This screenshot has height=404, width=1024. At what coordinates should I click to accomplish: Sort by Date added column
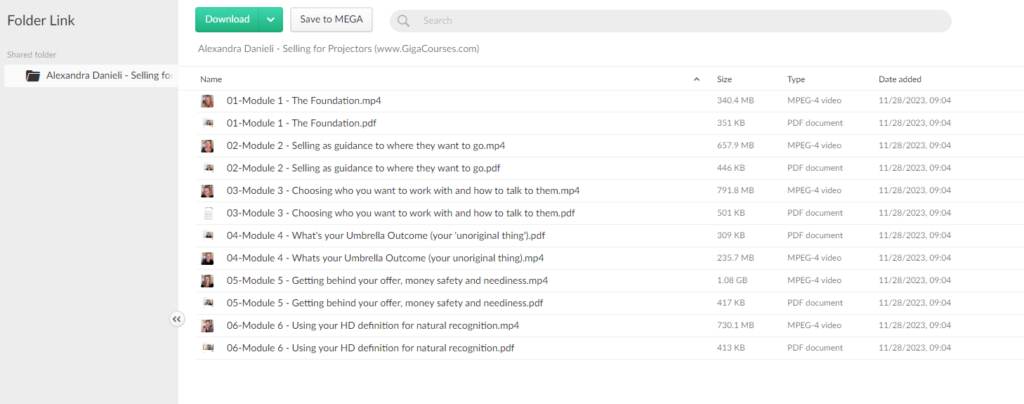pyautogui.click(x=900, y=78)
